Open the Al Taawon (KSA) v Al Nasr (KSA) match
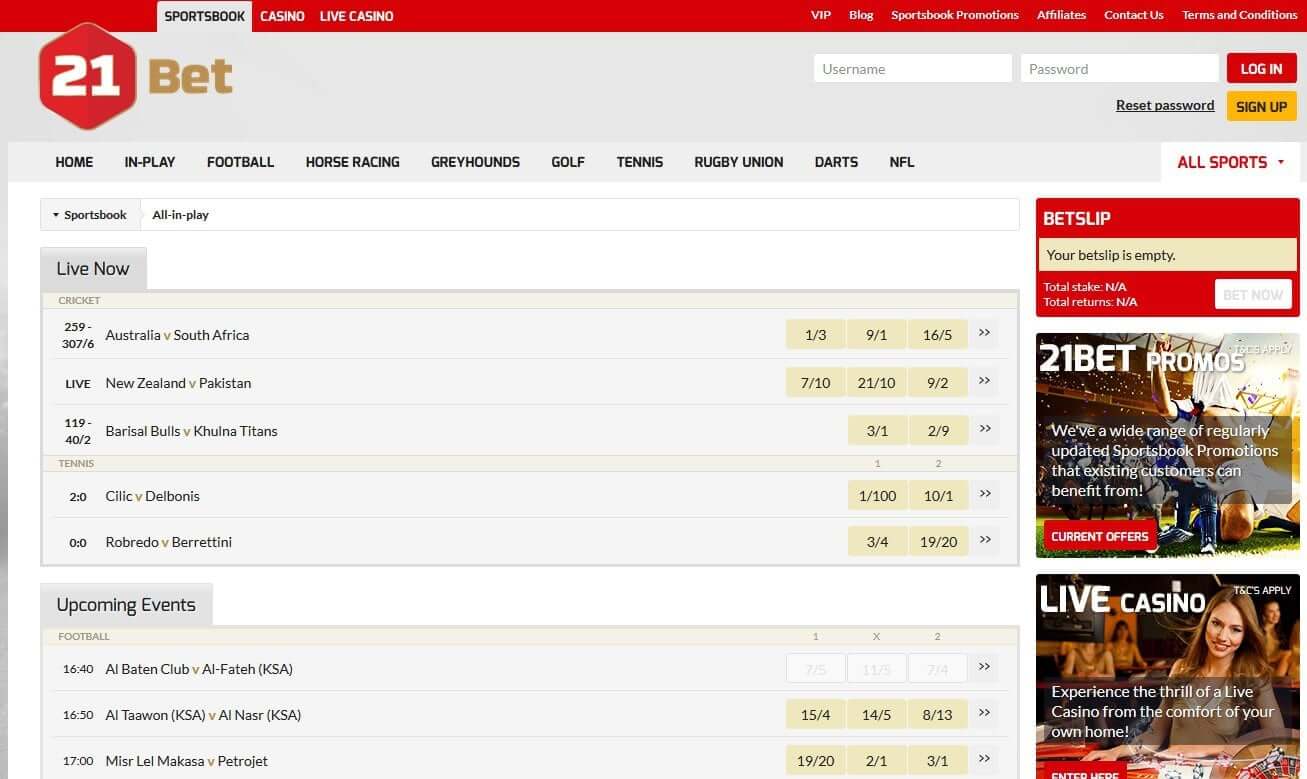Image resolution: width=1307 pixels, height=779 pixels. tap(203, 715)
